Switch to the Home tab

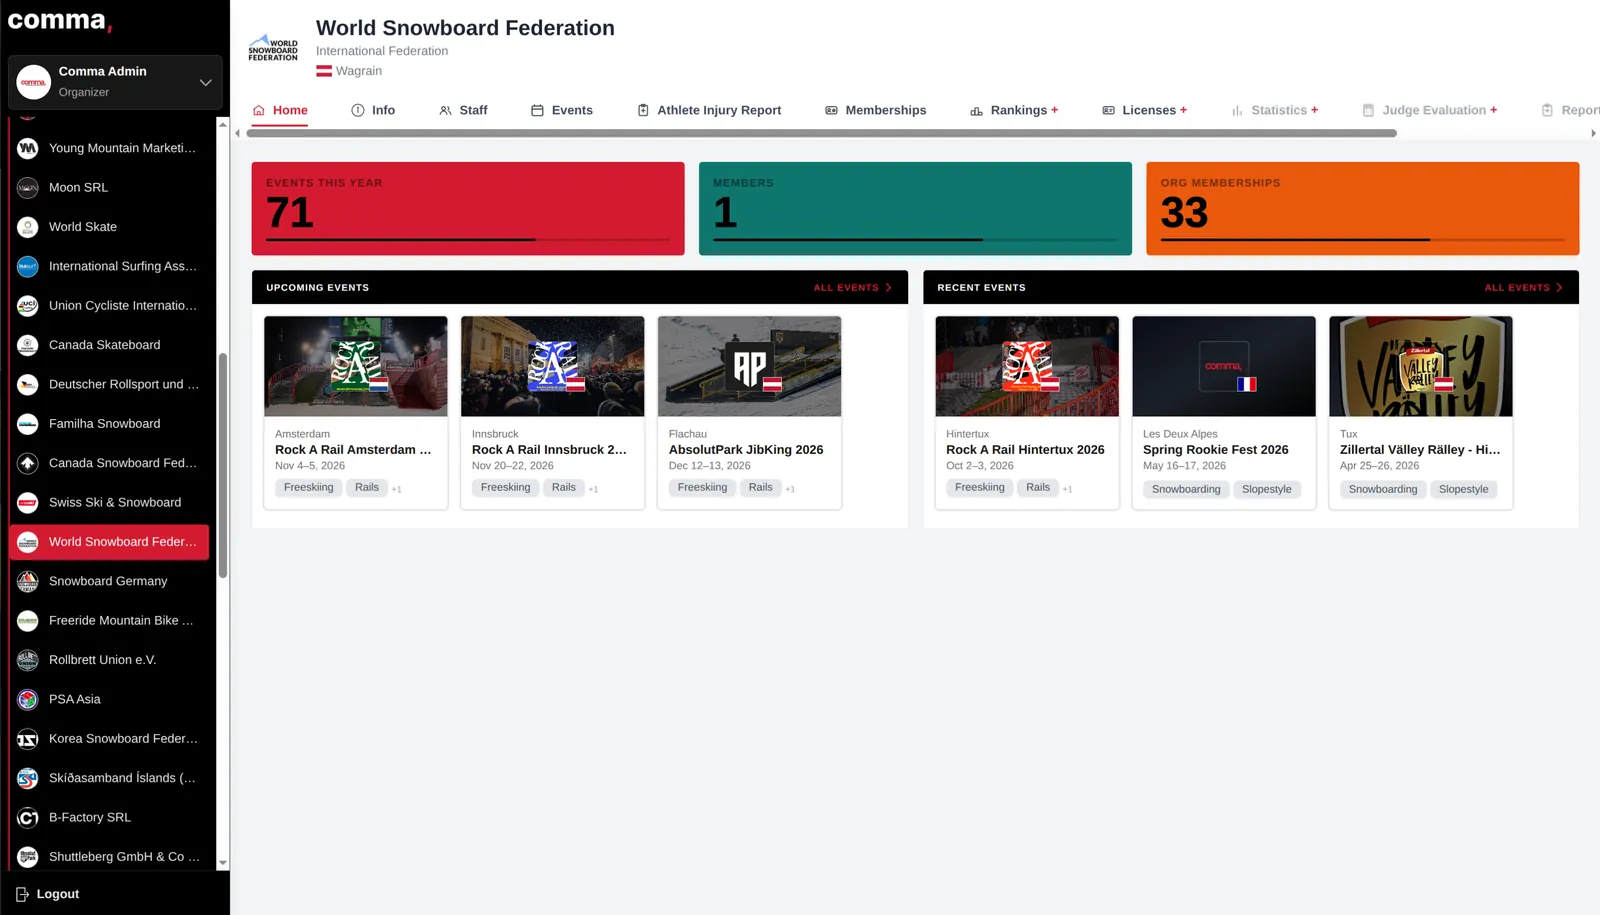tap(279, 110)
